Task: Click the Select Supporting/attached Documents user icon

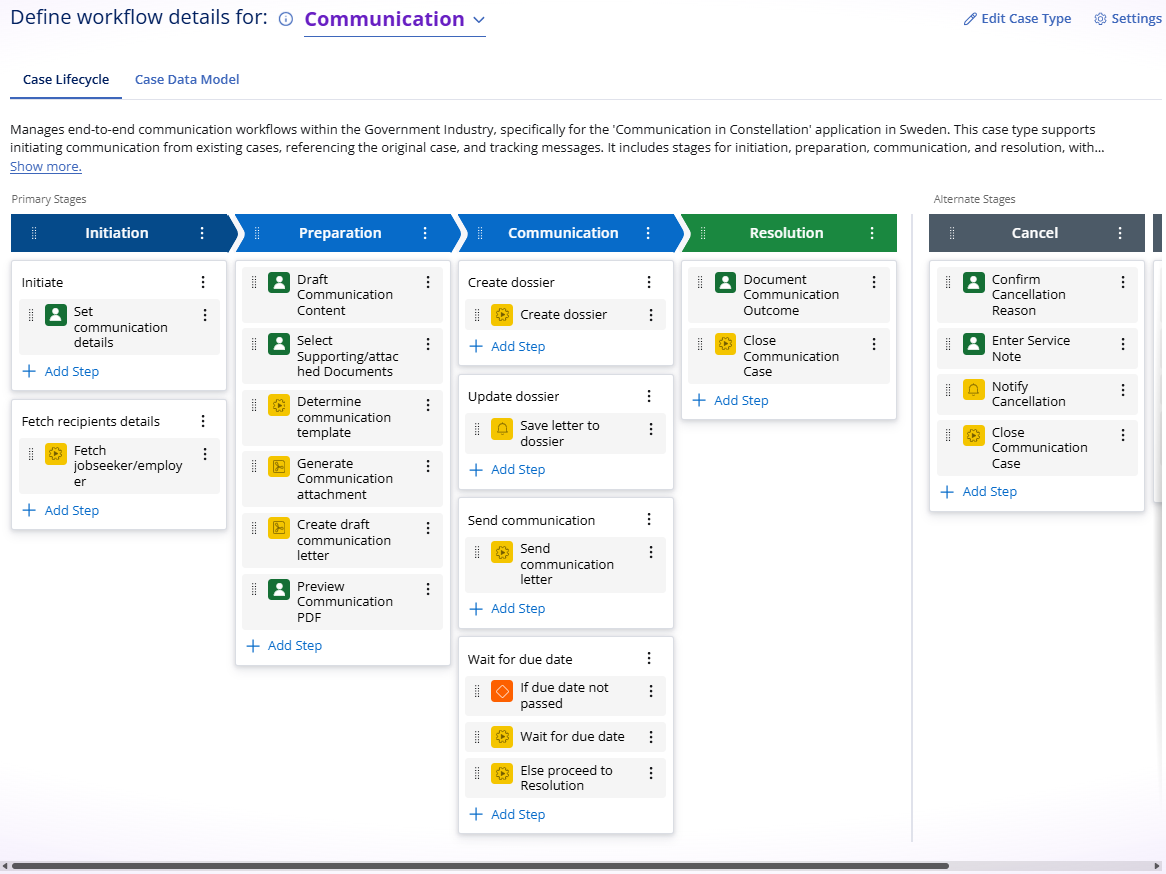Action: 279,344
